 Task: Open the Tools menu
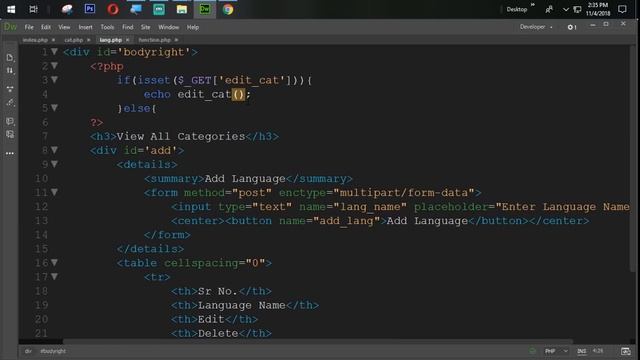(107, 27)
